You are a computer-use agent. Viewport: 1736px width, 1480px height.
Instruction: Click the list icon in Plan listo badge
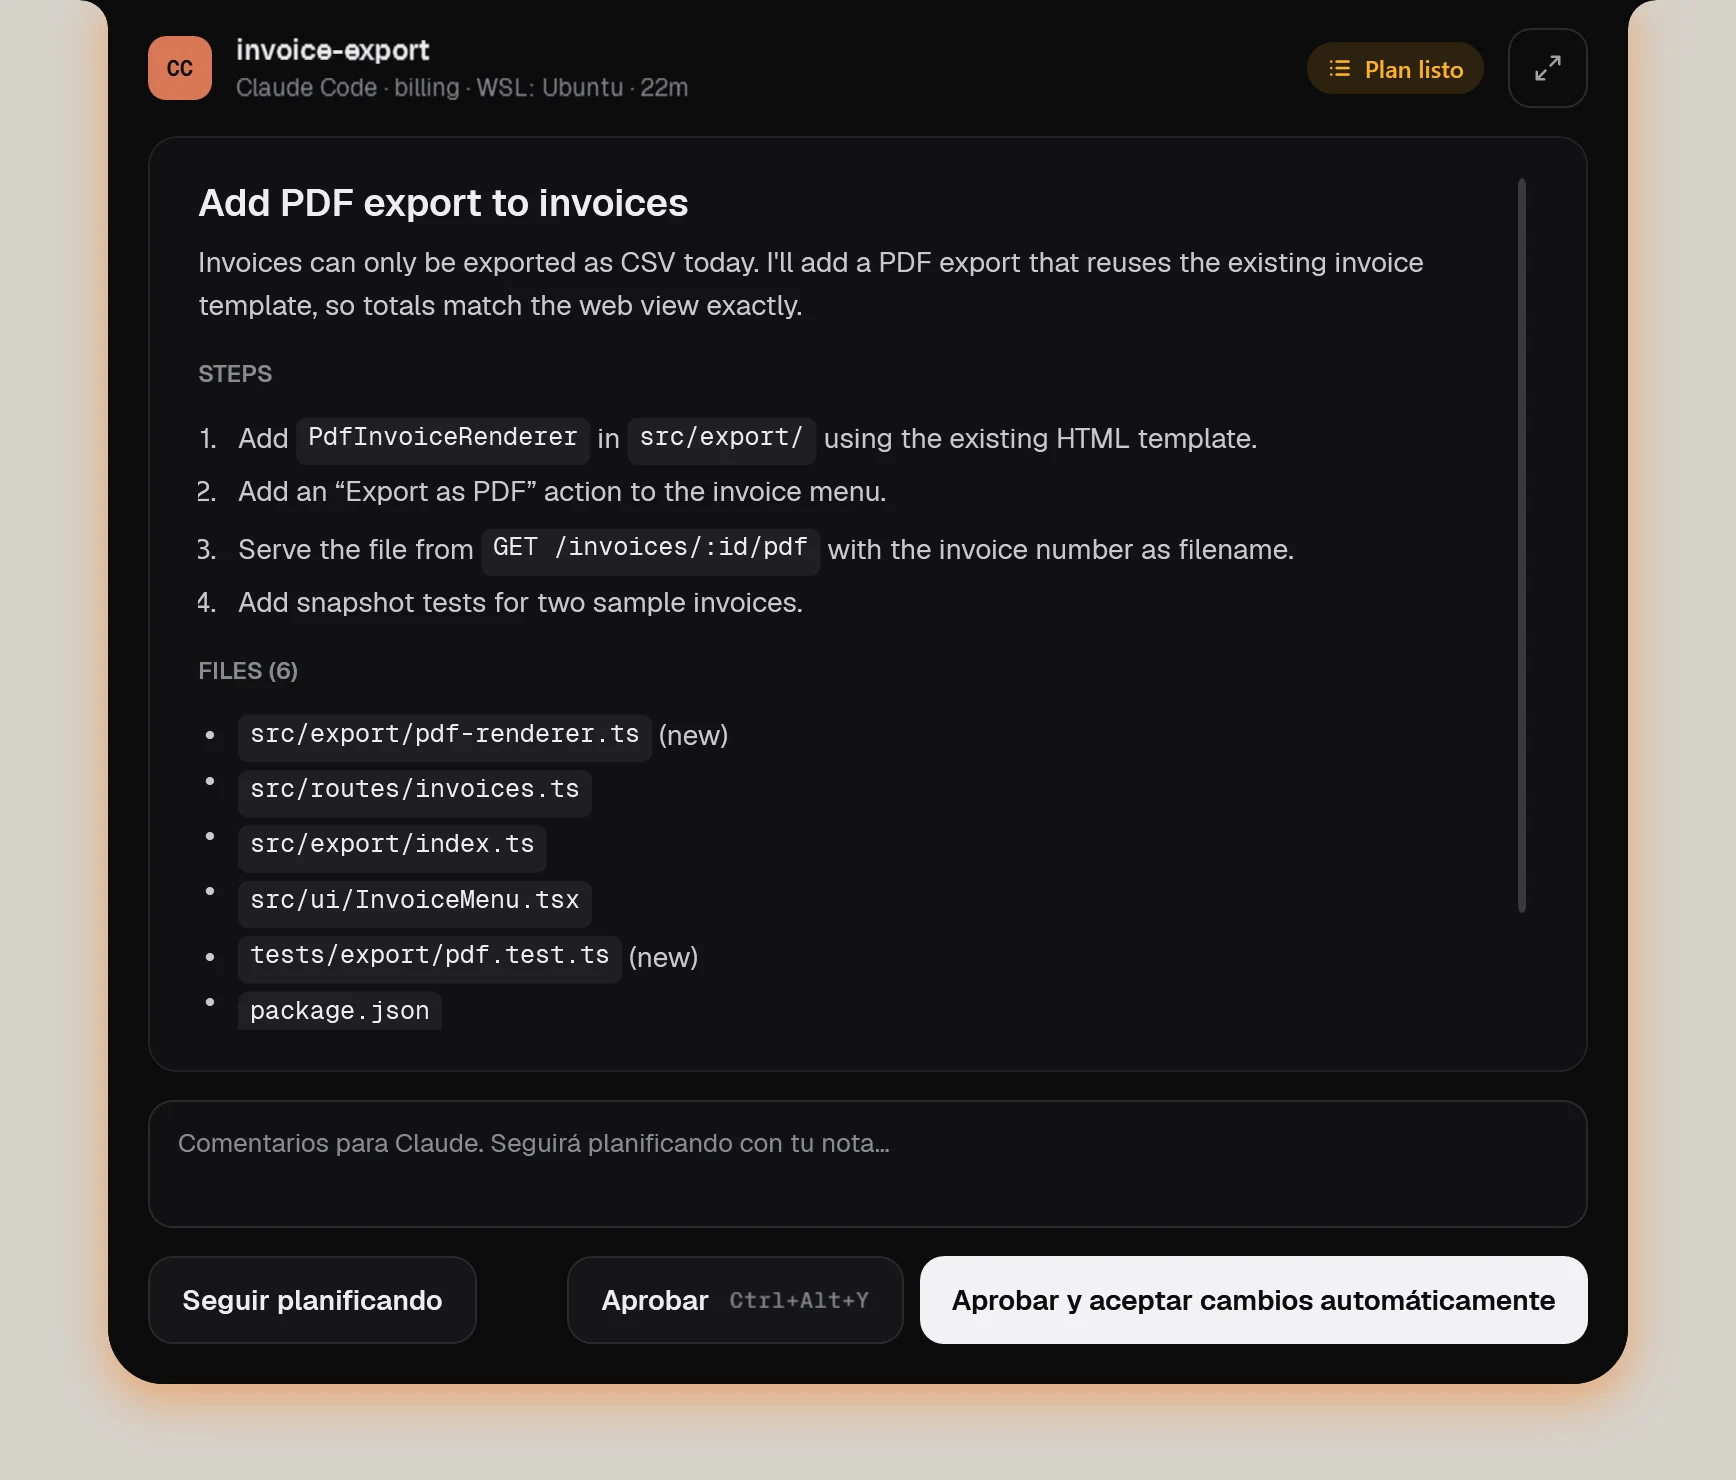tap(1339, 68)
